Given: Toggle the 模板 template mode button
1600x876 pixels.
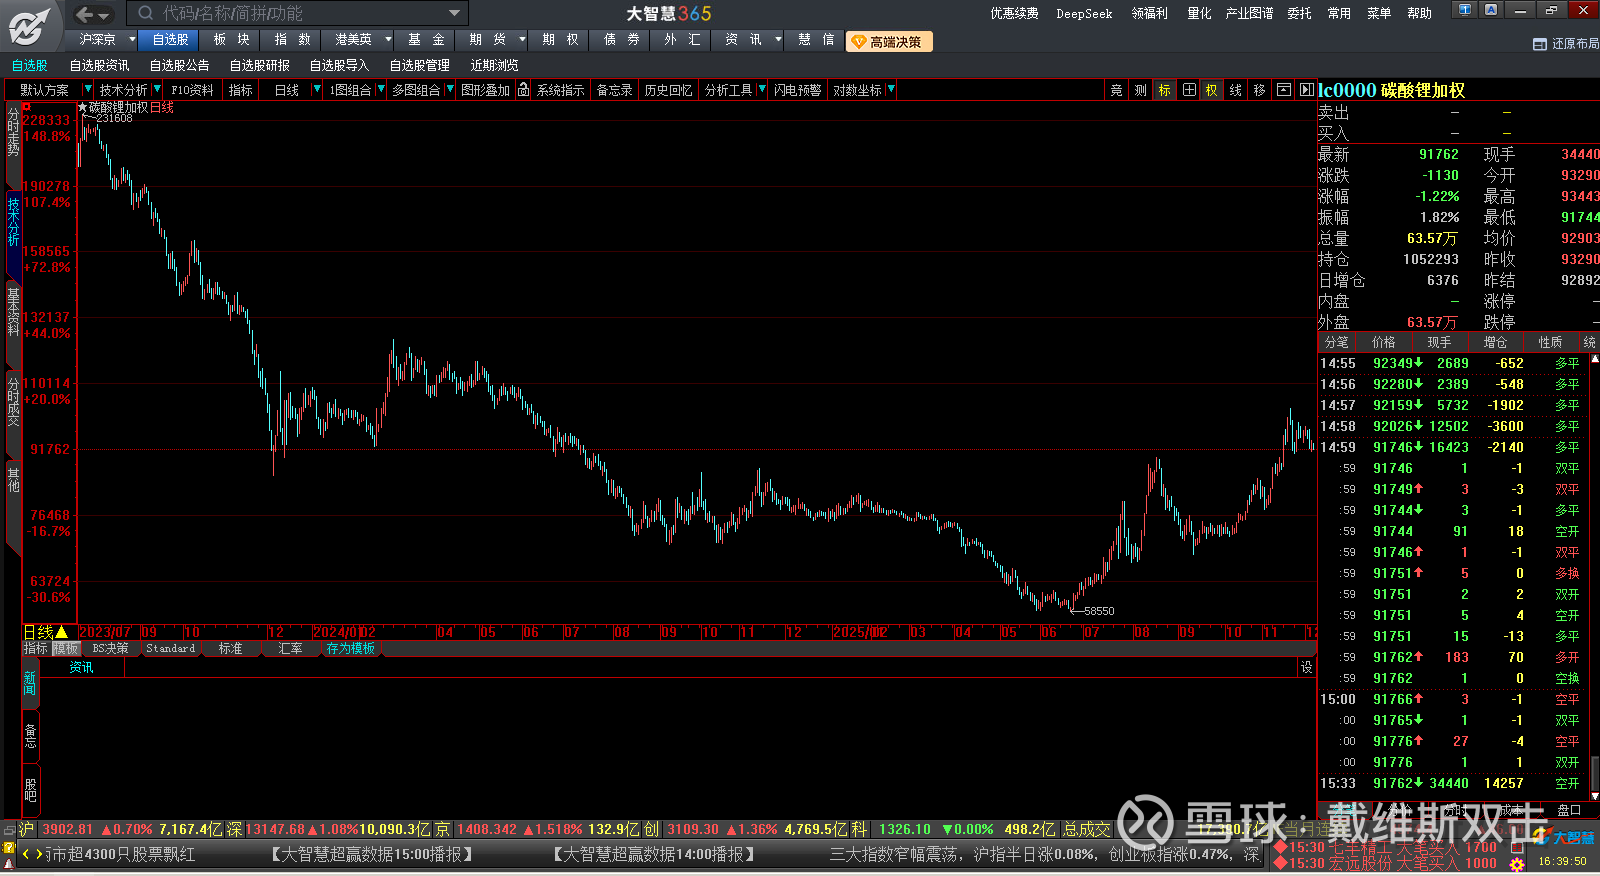Looking at the screenshot, I should click(x=65, y=649).
